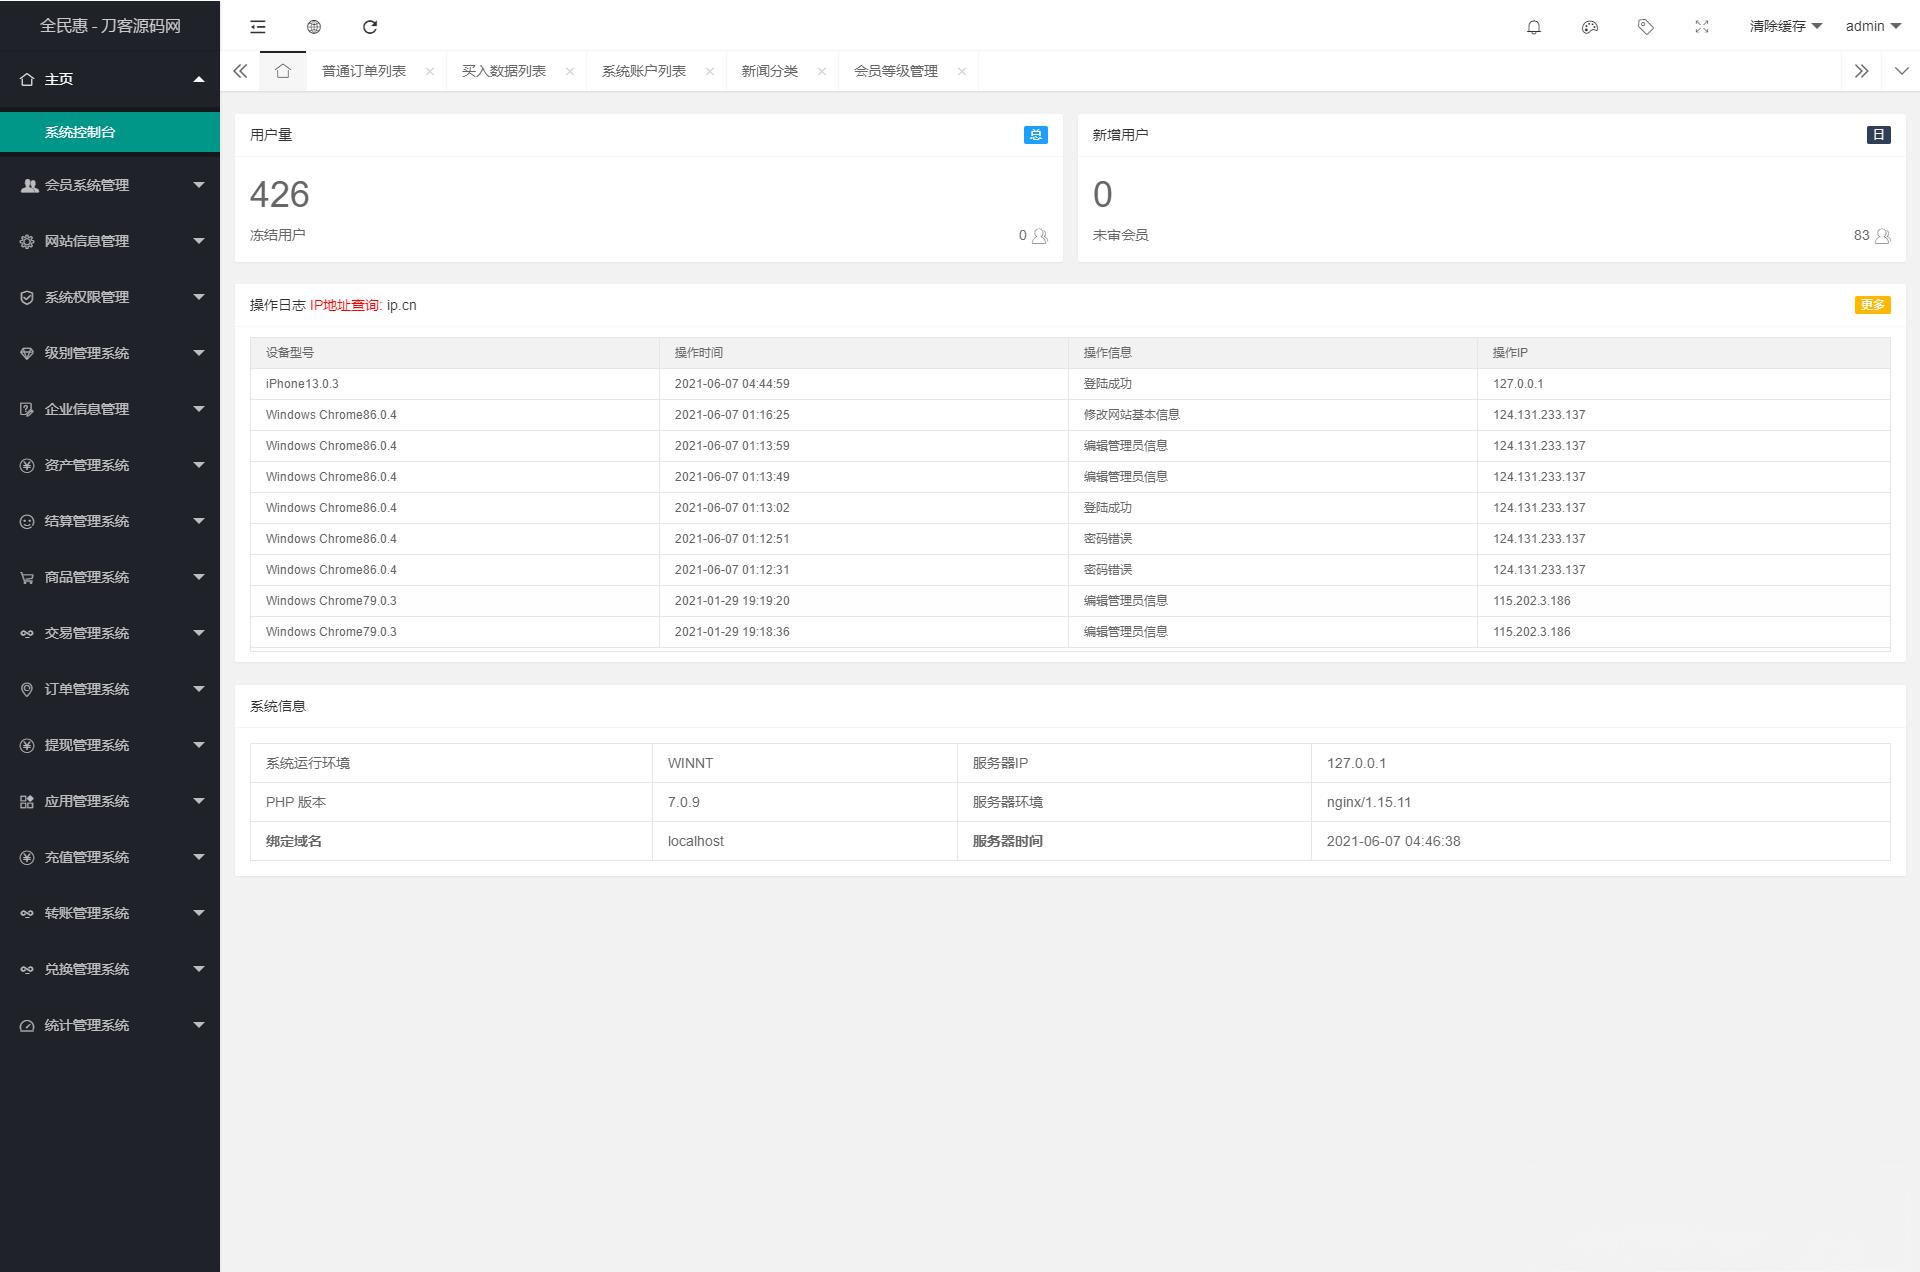Image resolution: width=1920 pixels, height=1272 pixels.
Task: Close the 系统账户列表 tab
Action: pos(710,71)
